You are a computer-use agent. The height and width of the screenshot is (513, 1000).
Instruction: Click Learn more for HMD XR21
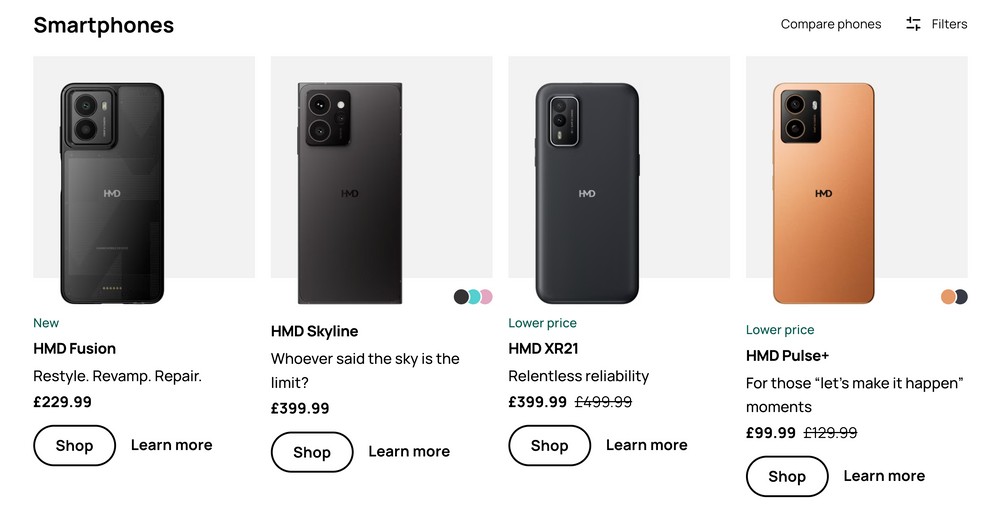pyautogui.click(x=646, y=445)
